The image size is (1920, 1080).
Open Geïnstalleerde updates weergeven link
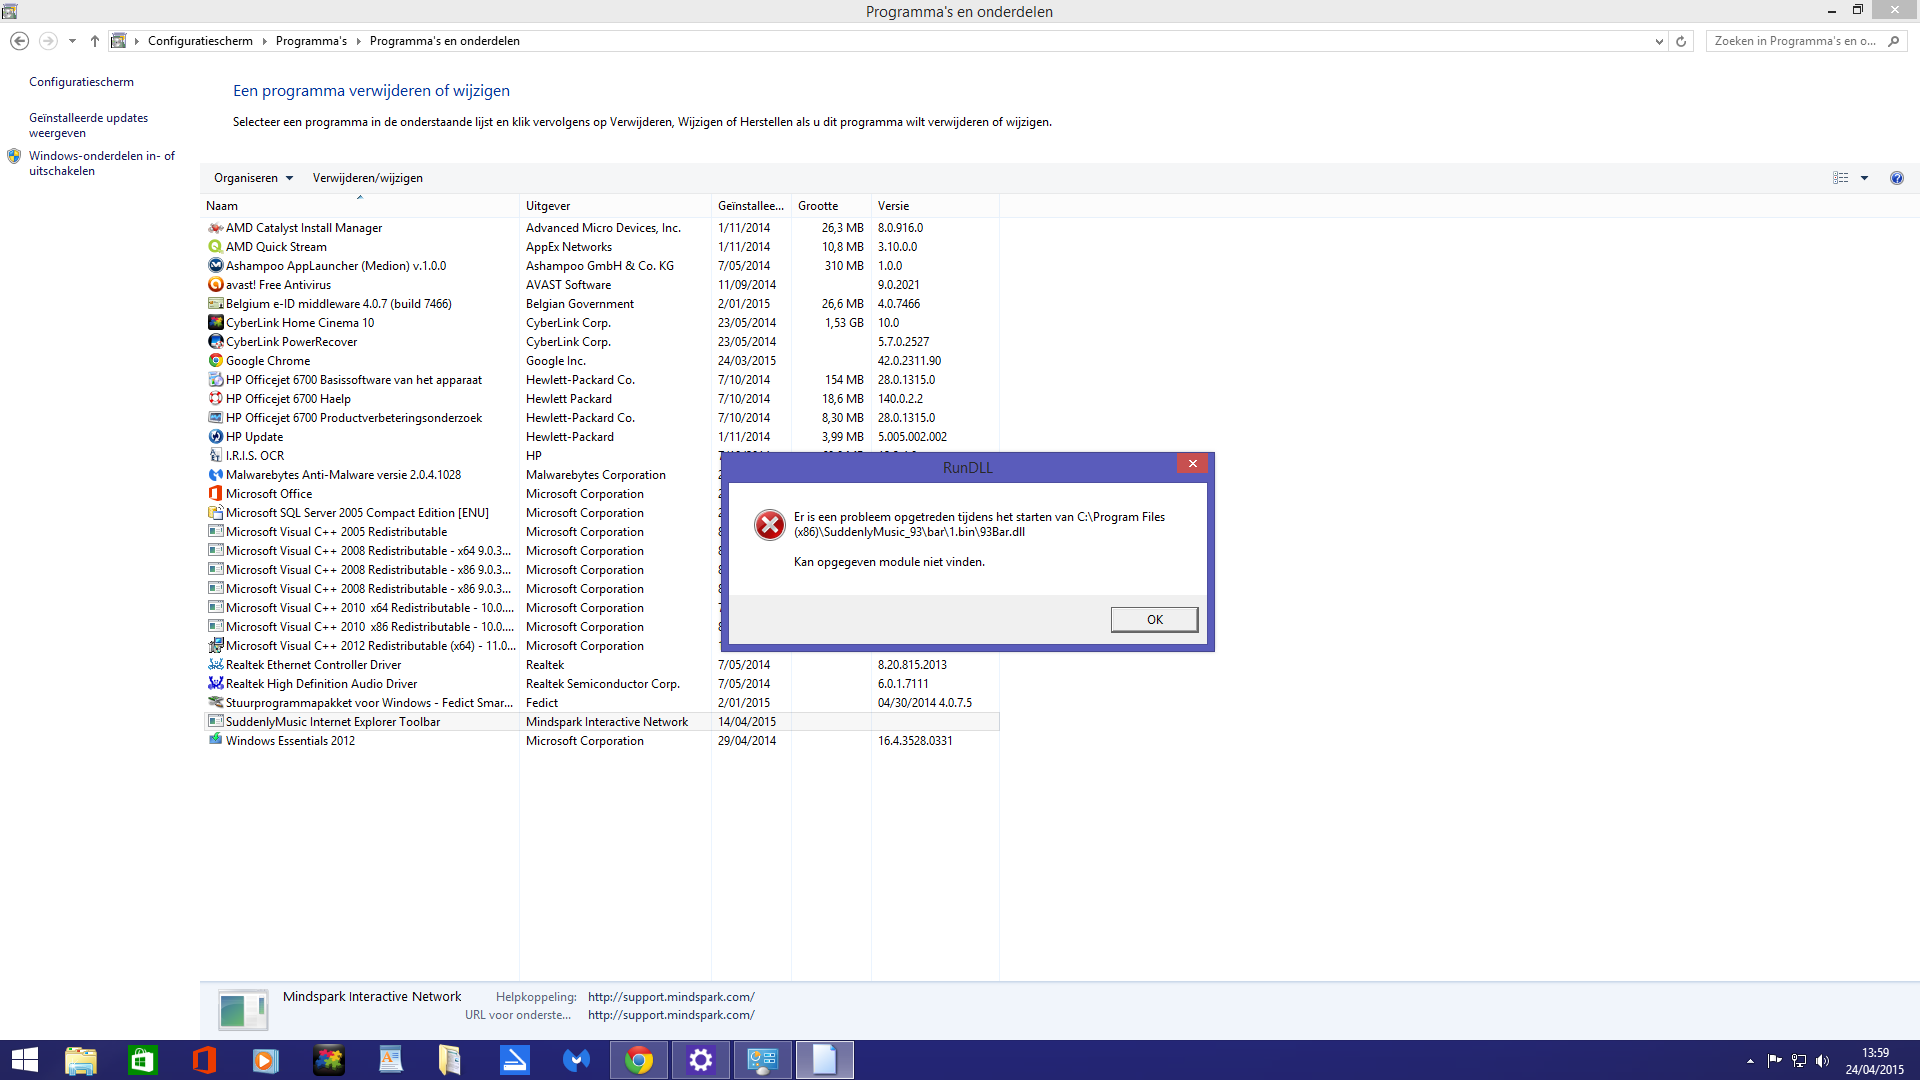tap(88, 125)
